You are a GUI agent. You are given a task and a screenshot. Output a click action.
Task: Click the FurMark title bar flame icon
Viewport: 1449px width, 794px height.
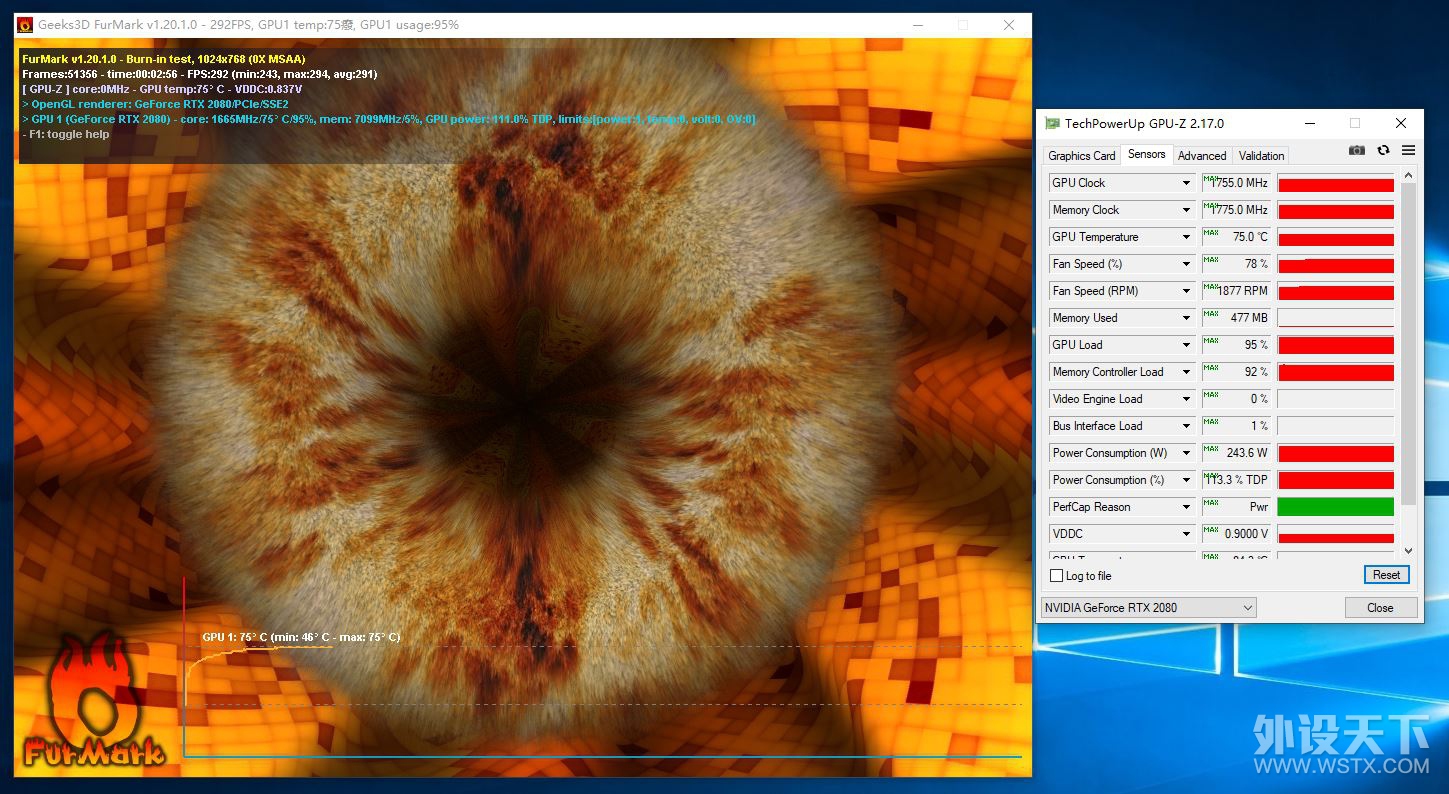pos(25,25)
